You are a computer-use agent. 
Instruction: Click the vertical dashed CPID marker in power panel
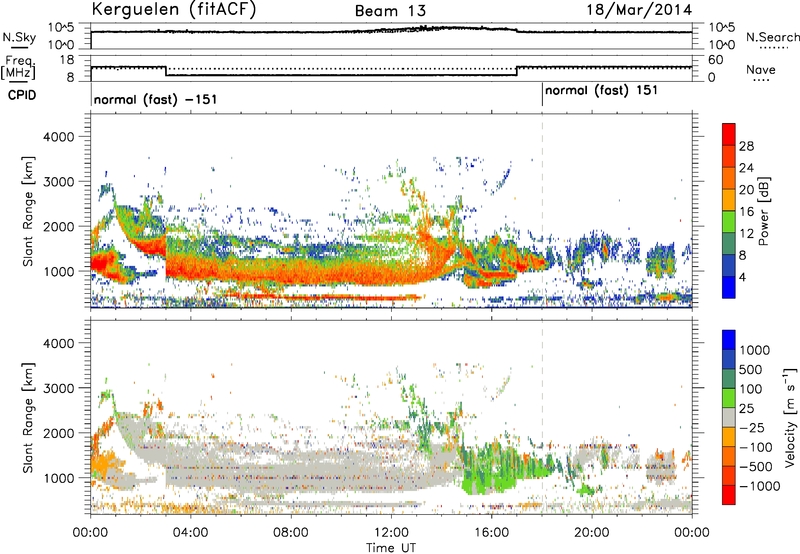tap(542, 210)
